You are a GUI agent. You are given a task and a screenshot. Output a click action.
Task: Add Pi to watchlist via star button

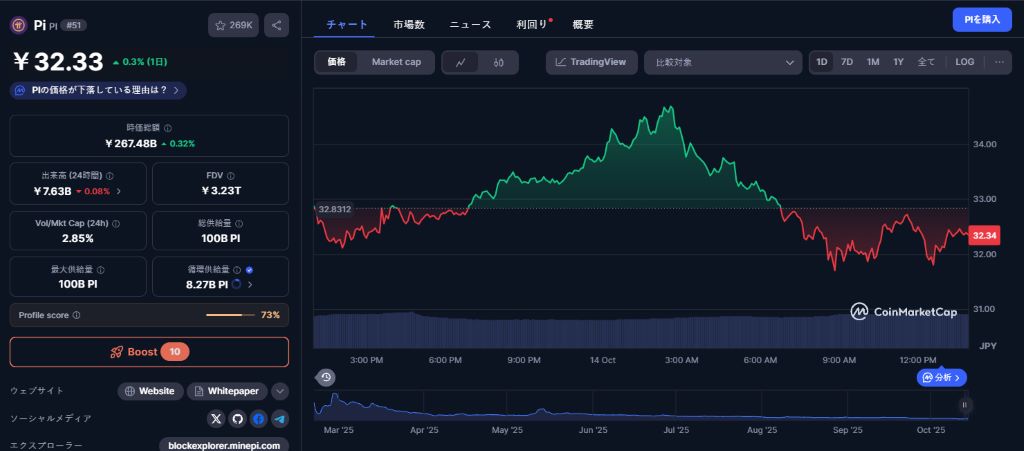tap(232, 25)
